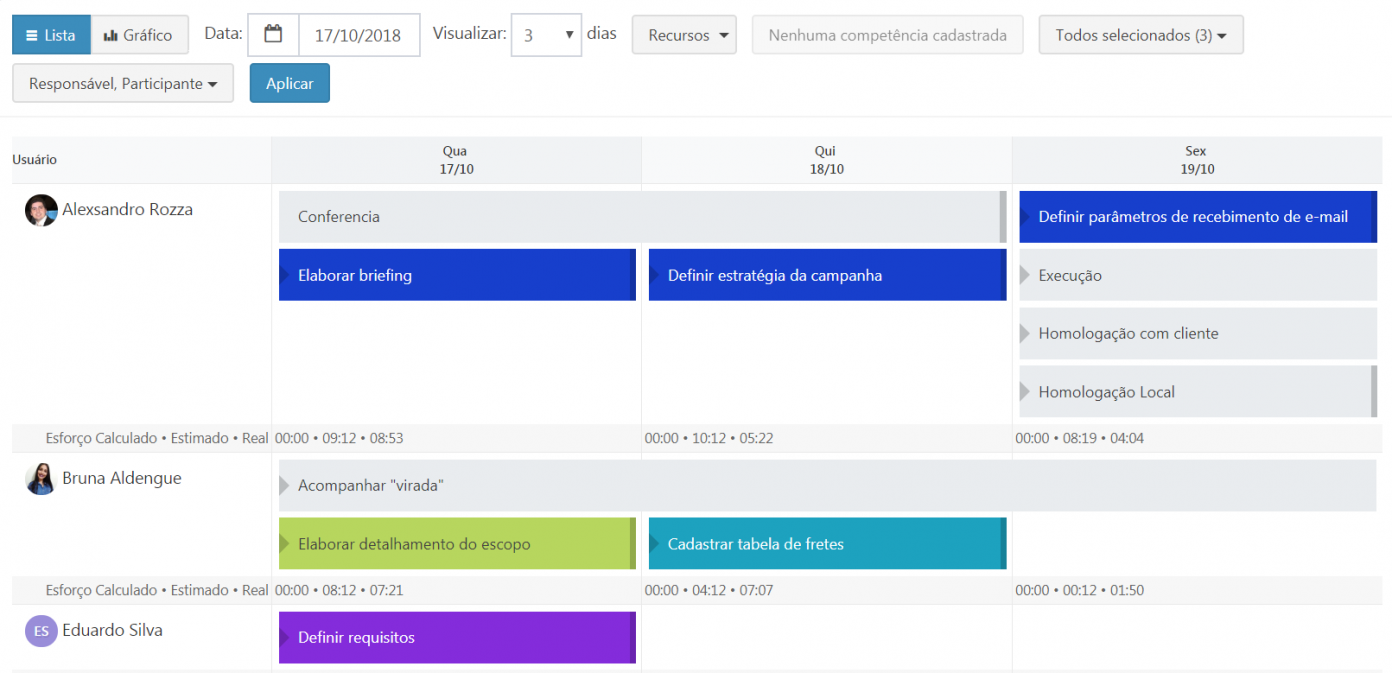Click Alexsandro Rozza's profile picture
The height and width of the screenshot is (673, 1392).
click(40, 209)
